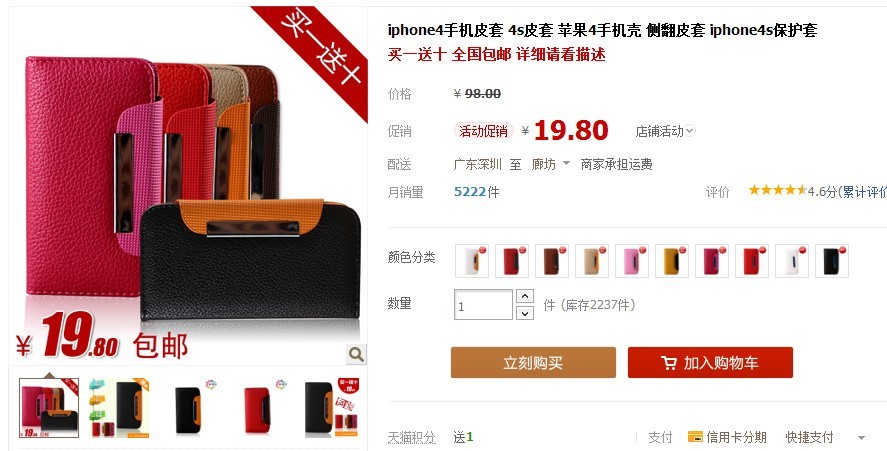Click the 加入购物车 button
This screenshot has width=887, height=451.
(711, 363)
